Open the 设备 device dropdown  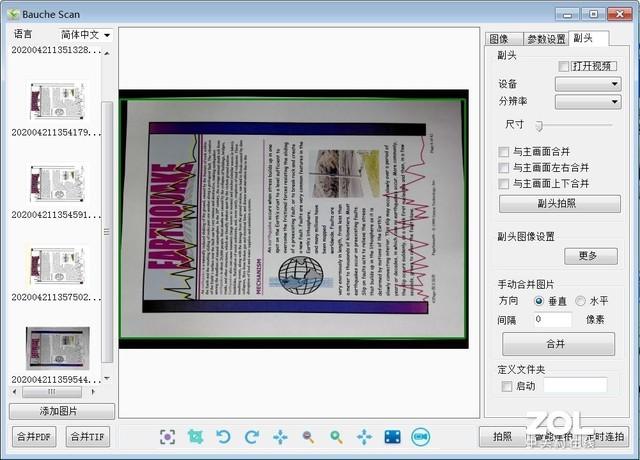(x=588, y=84)
